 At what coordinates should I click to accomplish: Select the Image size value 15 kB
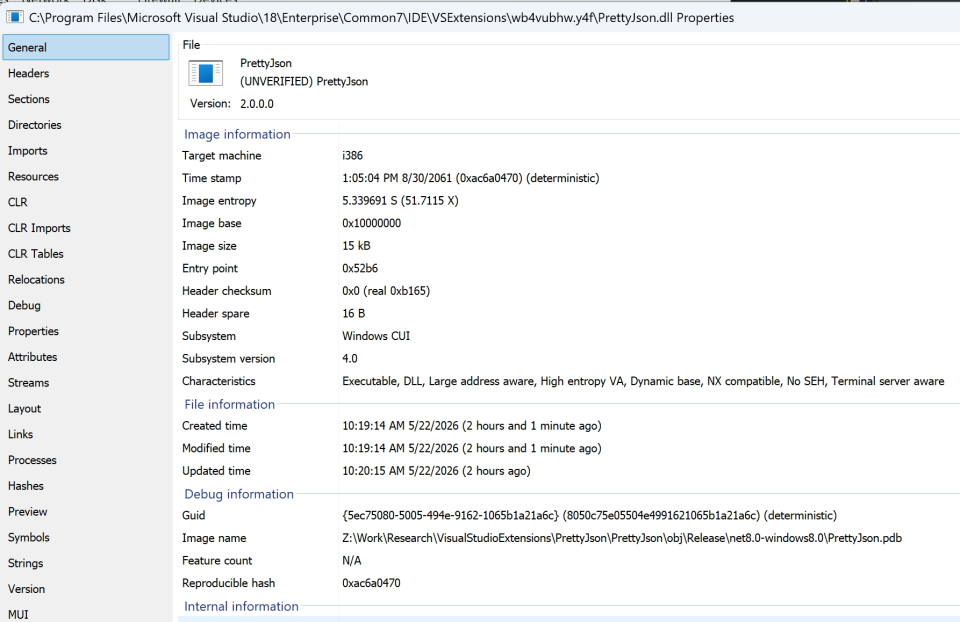click(356, 245)
